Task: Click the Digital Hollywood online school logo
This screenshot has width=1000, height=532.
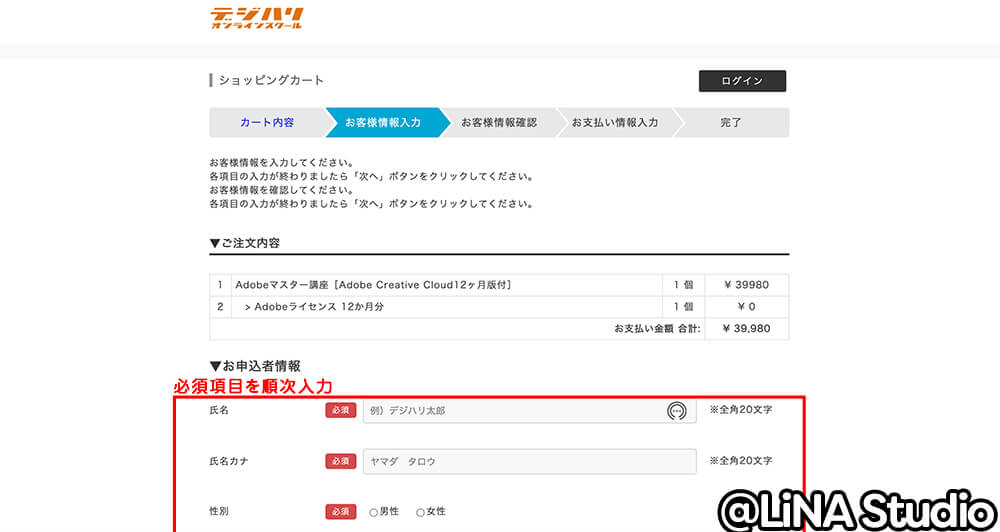Action: coord(256,18)
